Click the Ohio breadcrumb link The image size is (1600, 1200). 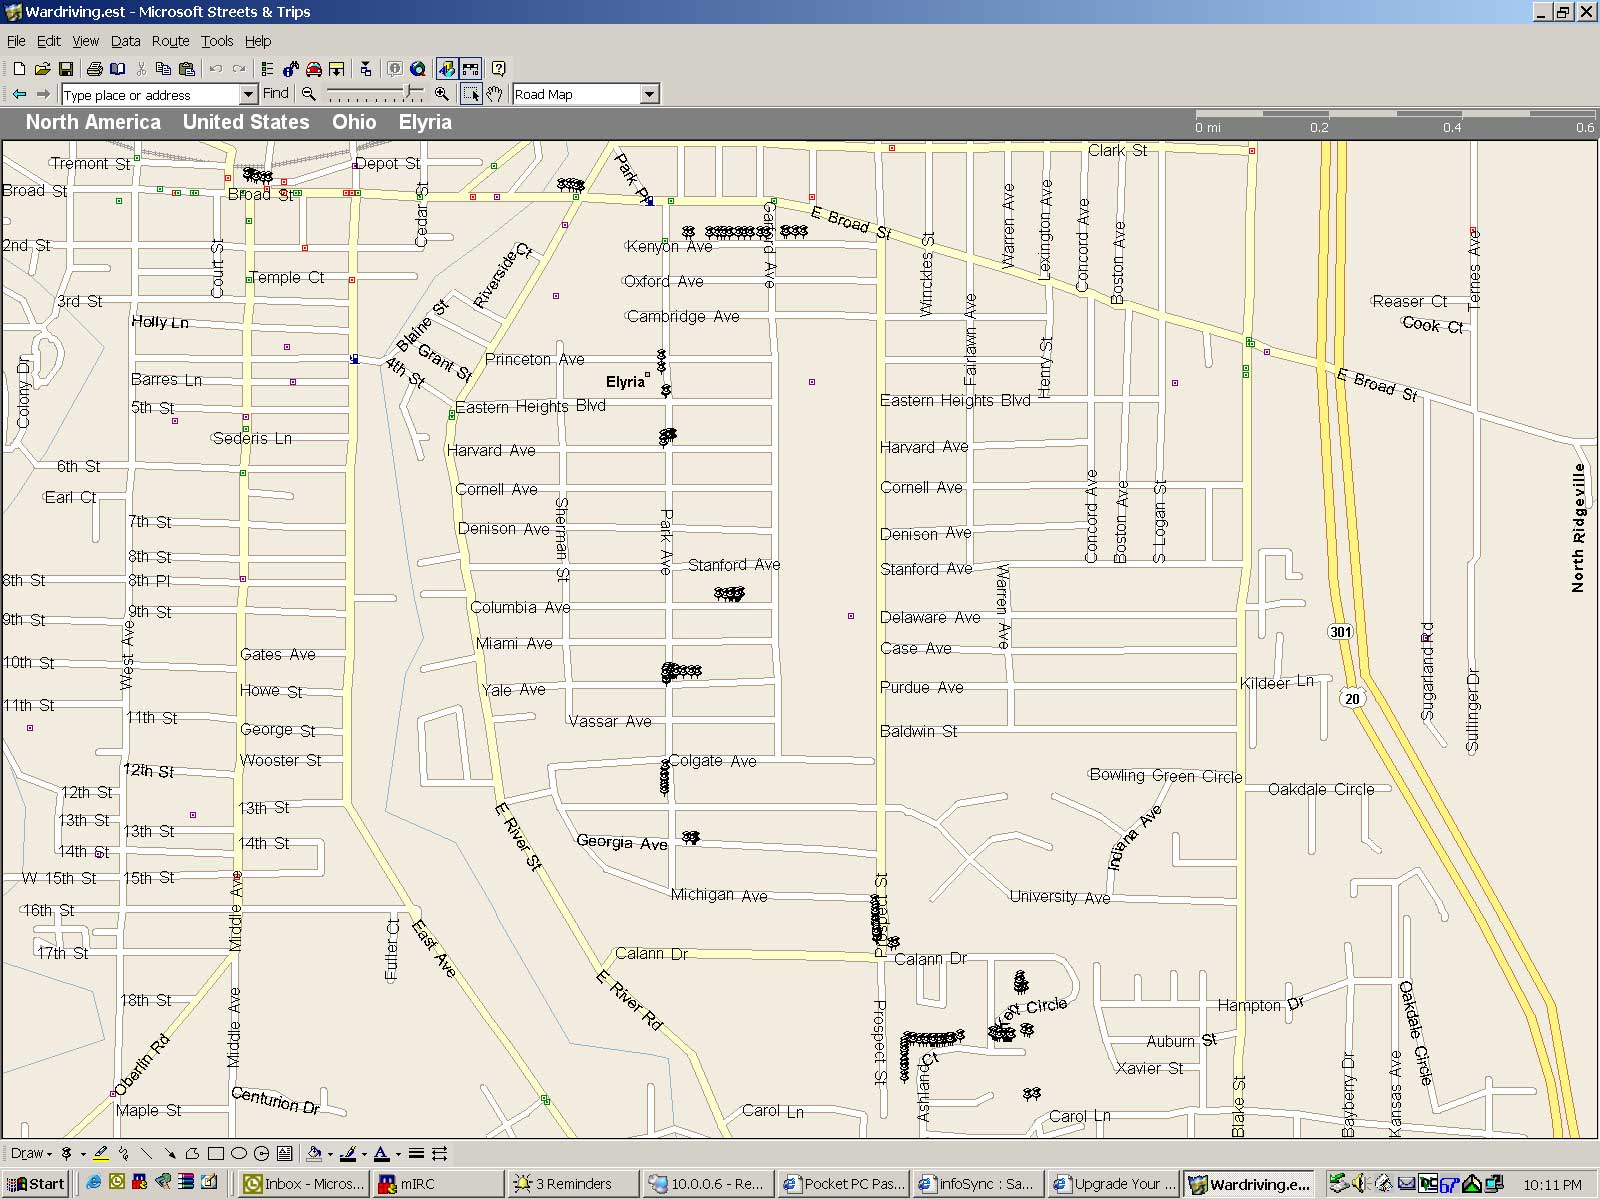354,122
